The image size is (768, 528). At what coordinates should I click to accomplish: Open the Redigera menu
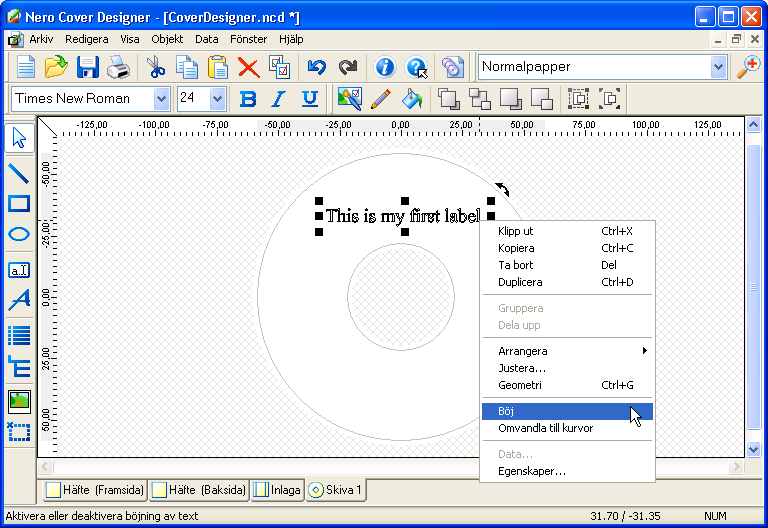(87, 39)
